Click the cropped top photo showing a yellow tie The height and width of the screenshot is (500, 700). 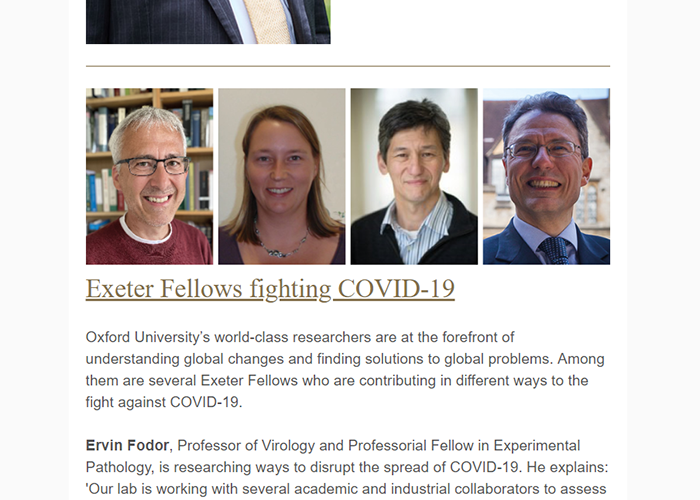208,21
